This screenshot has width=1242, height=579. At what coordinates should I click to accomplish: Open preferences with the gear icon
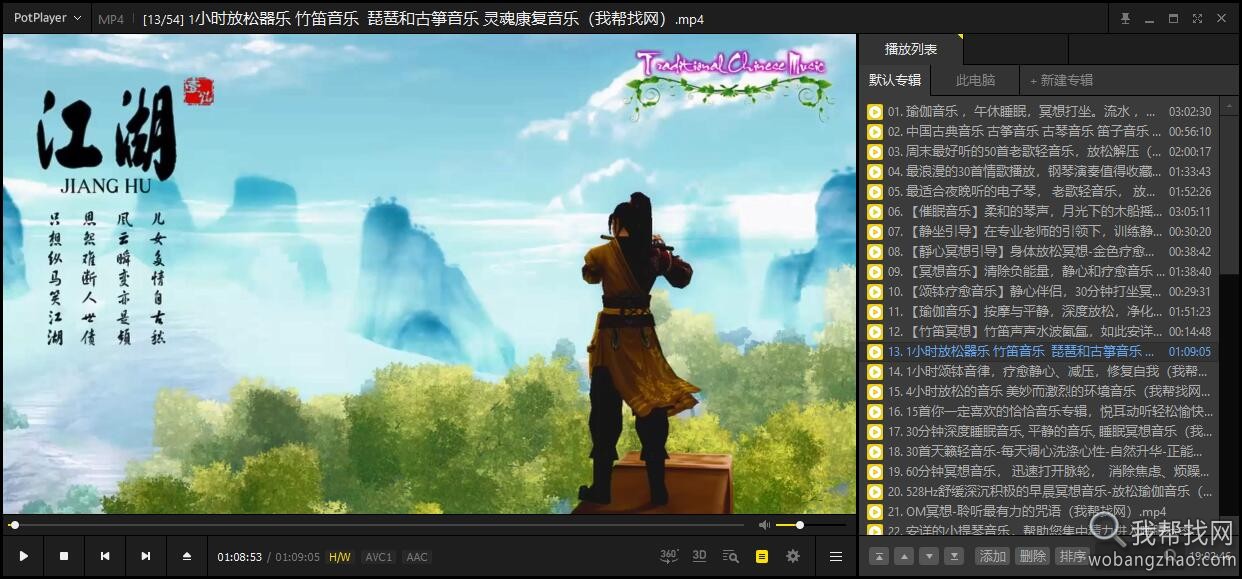(x=793, y=556)
